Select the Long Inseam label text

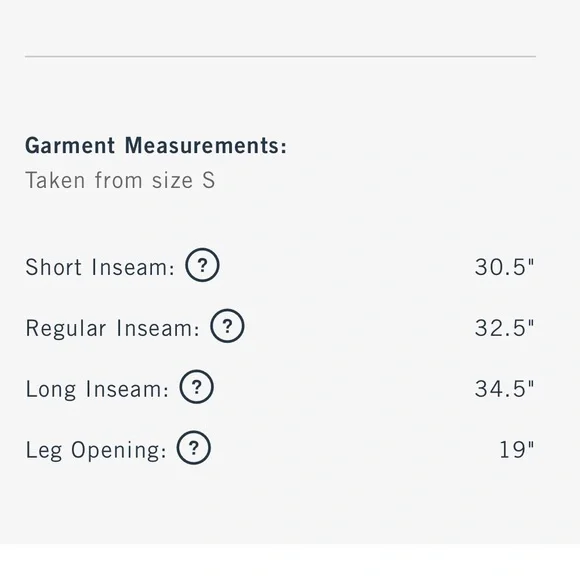point(97,390)
